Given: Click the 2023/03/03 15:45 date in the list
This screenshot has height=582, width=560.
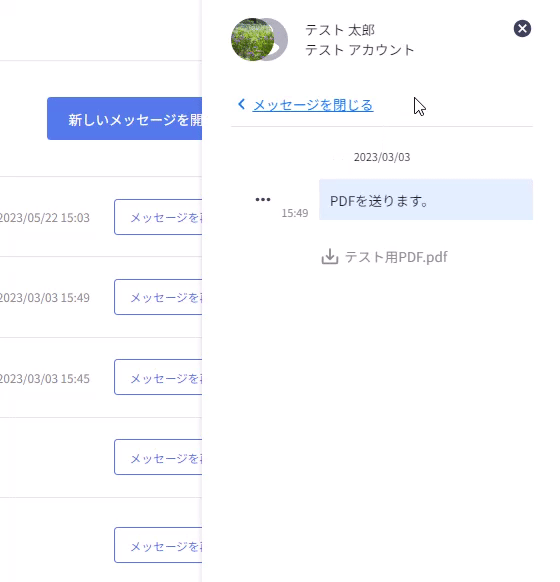Looking at the screenshot, I should [45, 379].
